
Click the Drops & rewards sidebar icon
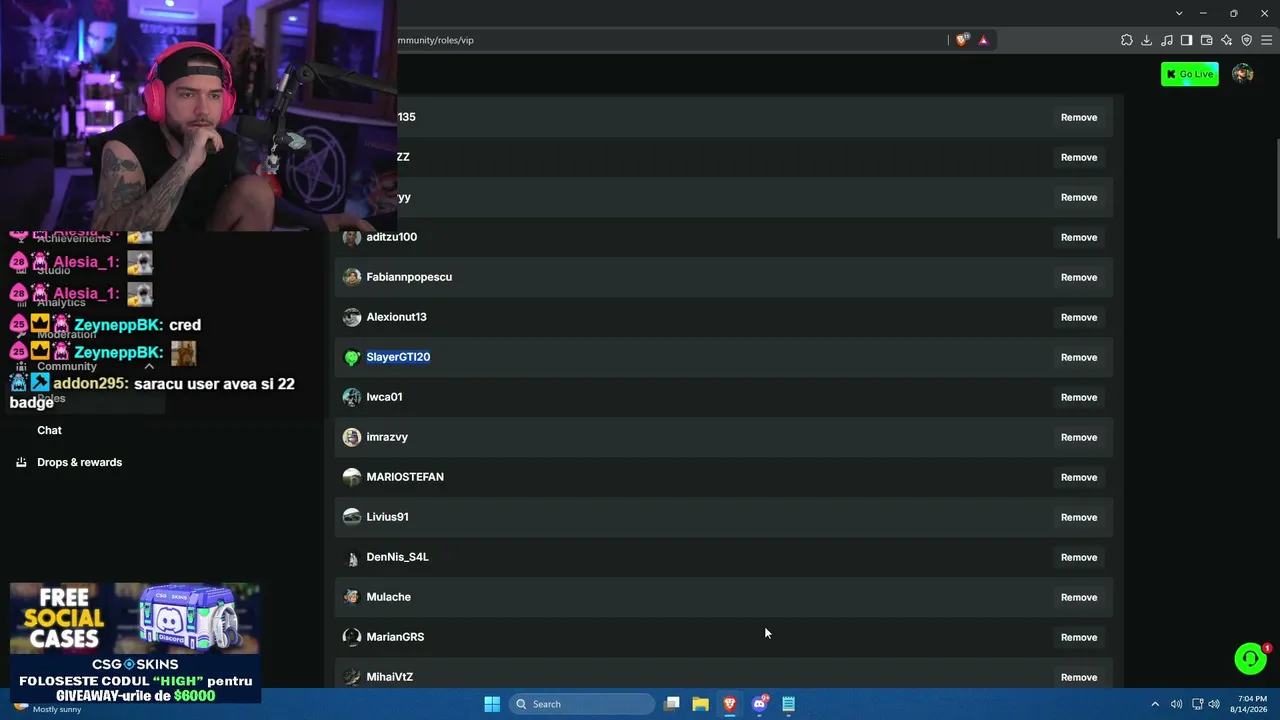click(x=21, y=462)
